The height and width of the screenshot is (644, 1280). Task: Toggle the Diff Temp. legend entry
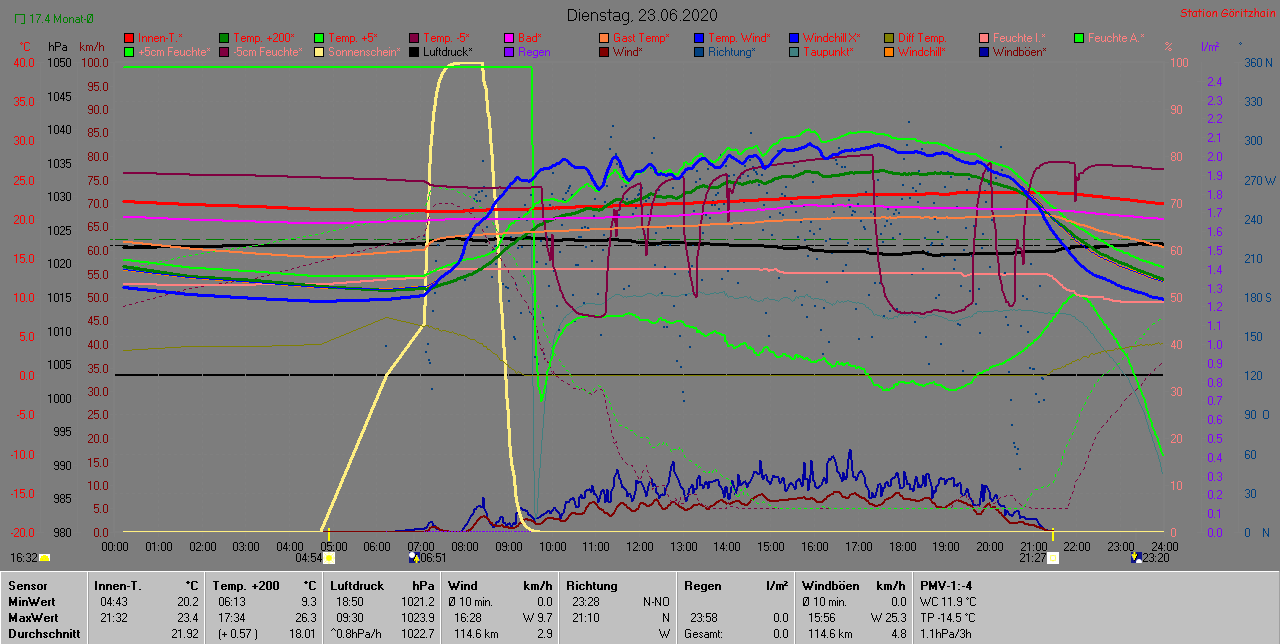tap(916, 38)
